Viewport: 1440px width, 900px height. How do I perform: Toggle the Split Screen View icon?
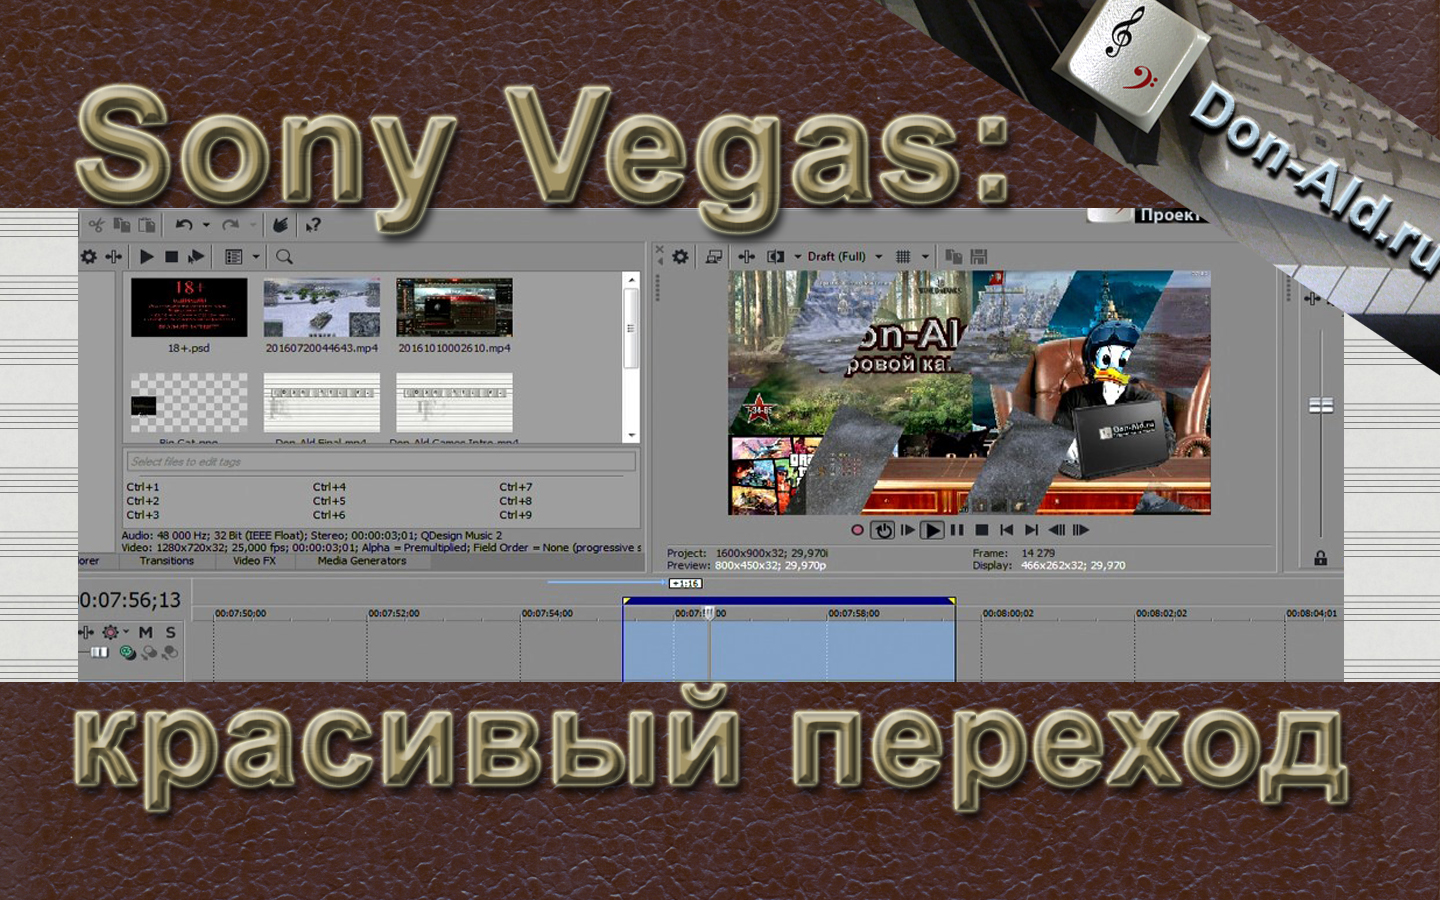pyautogui.click(x=775, y=257)
